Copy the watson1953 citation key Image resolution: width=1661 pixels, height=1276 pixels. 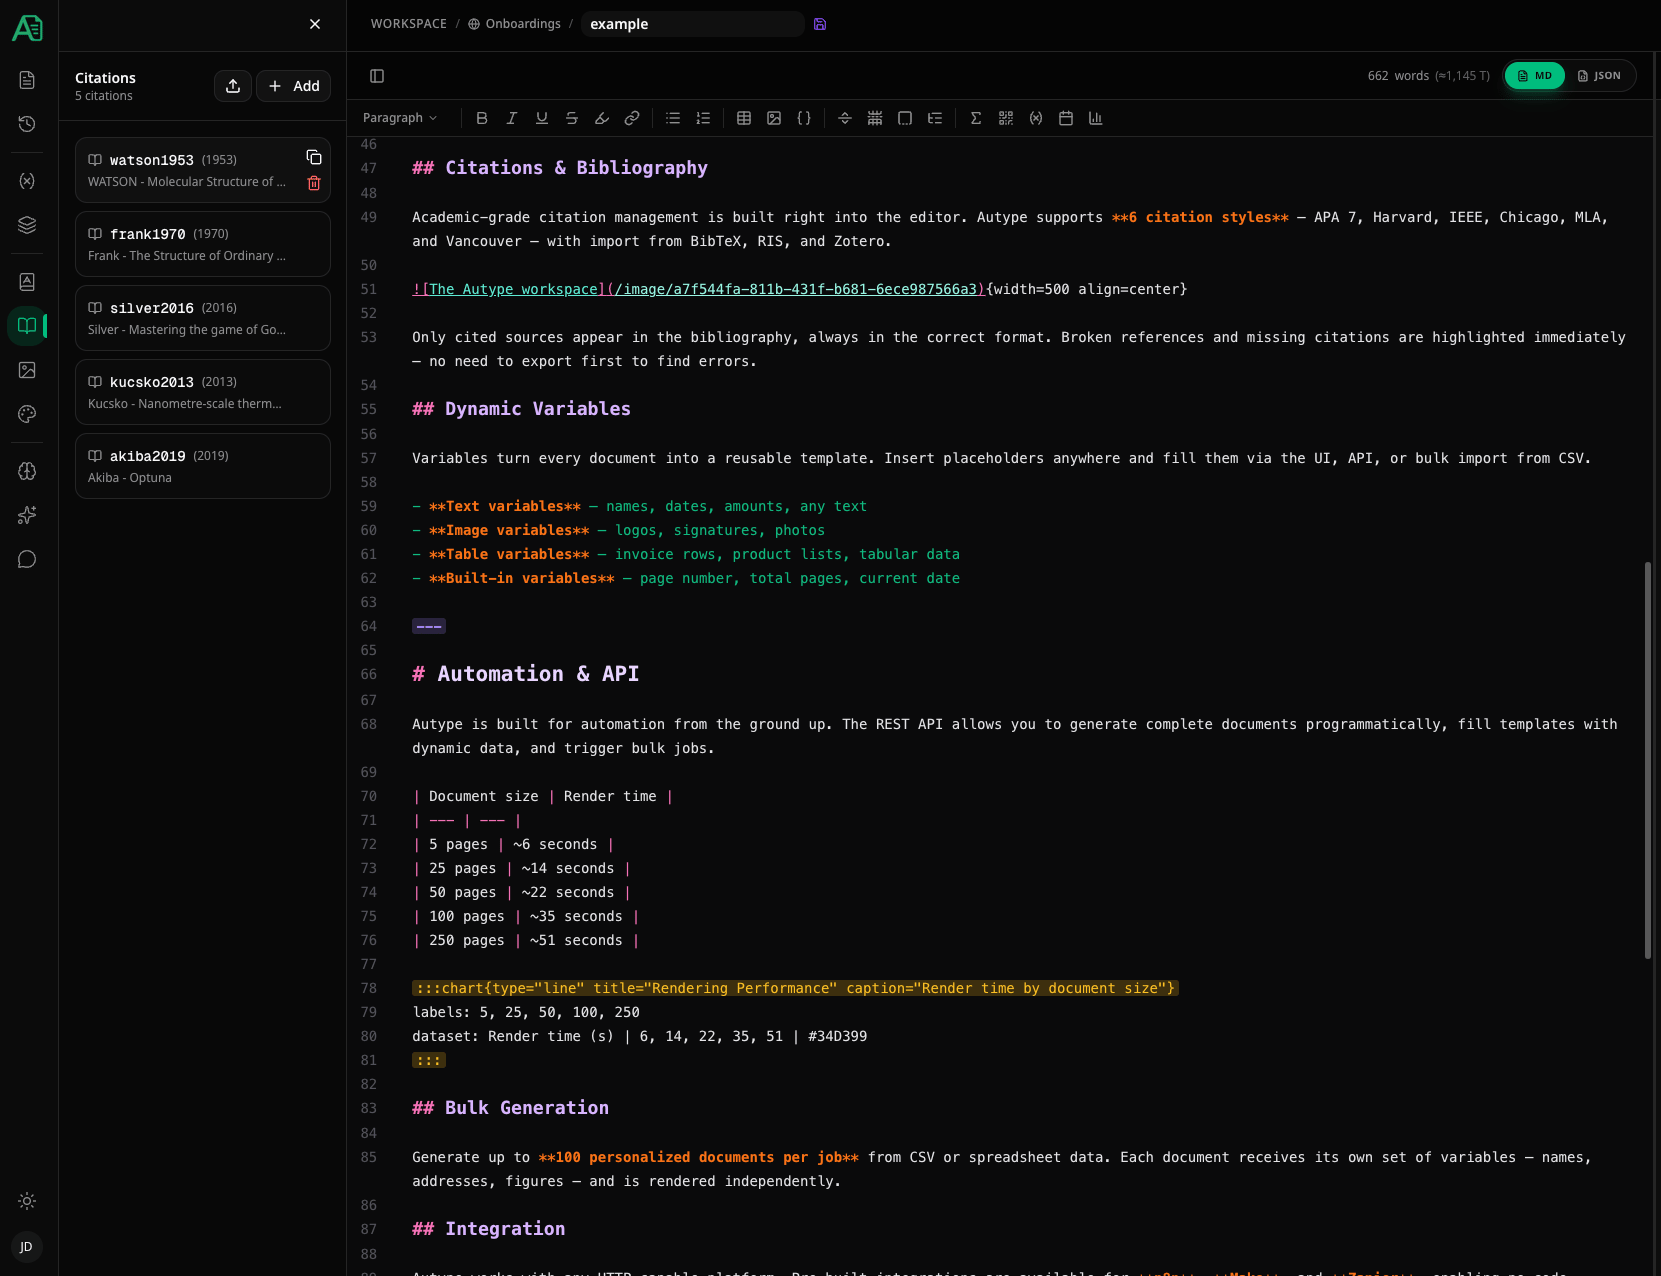(x=314, y=157)
